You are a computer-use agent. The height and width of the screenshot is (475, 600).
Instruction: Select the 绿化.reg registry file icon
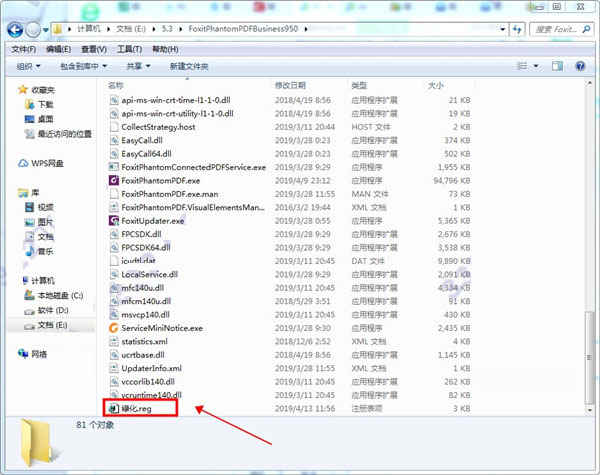(114, 408)
